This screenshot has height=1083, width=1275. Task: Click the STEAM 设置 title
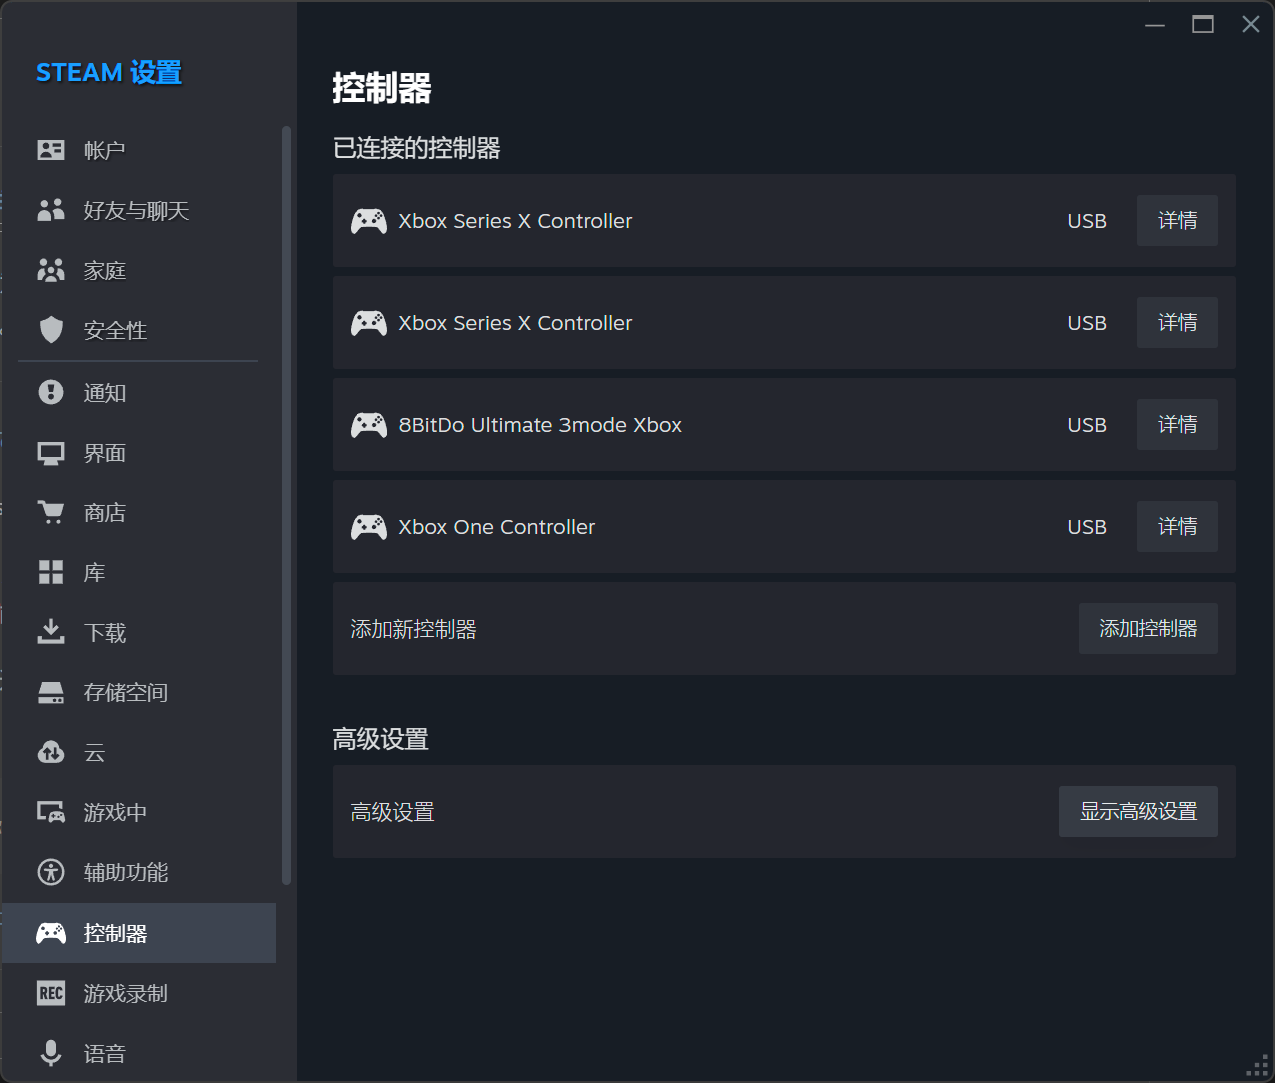(x=109, y=73)
